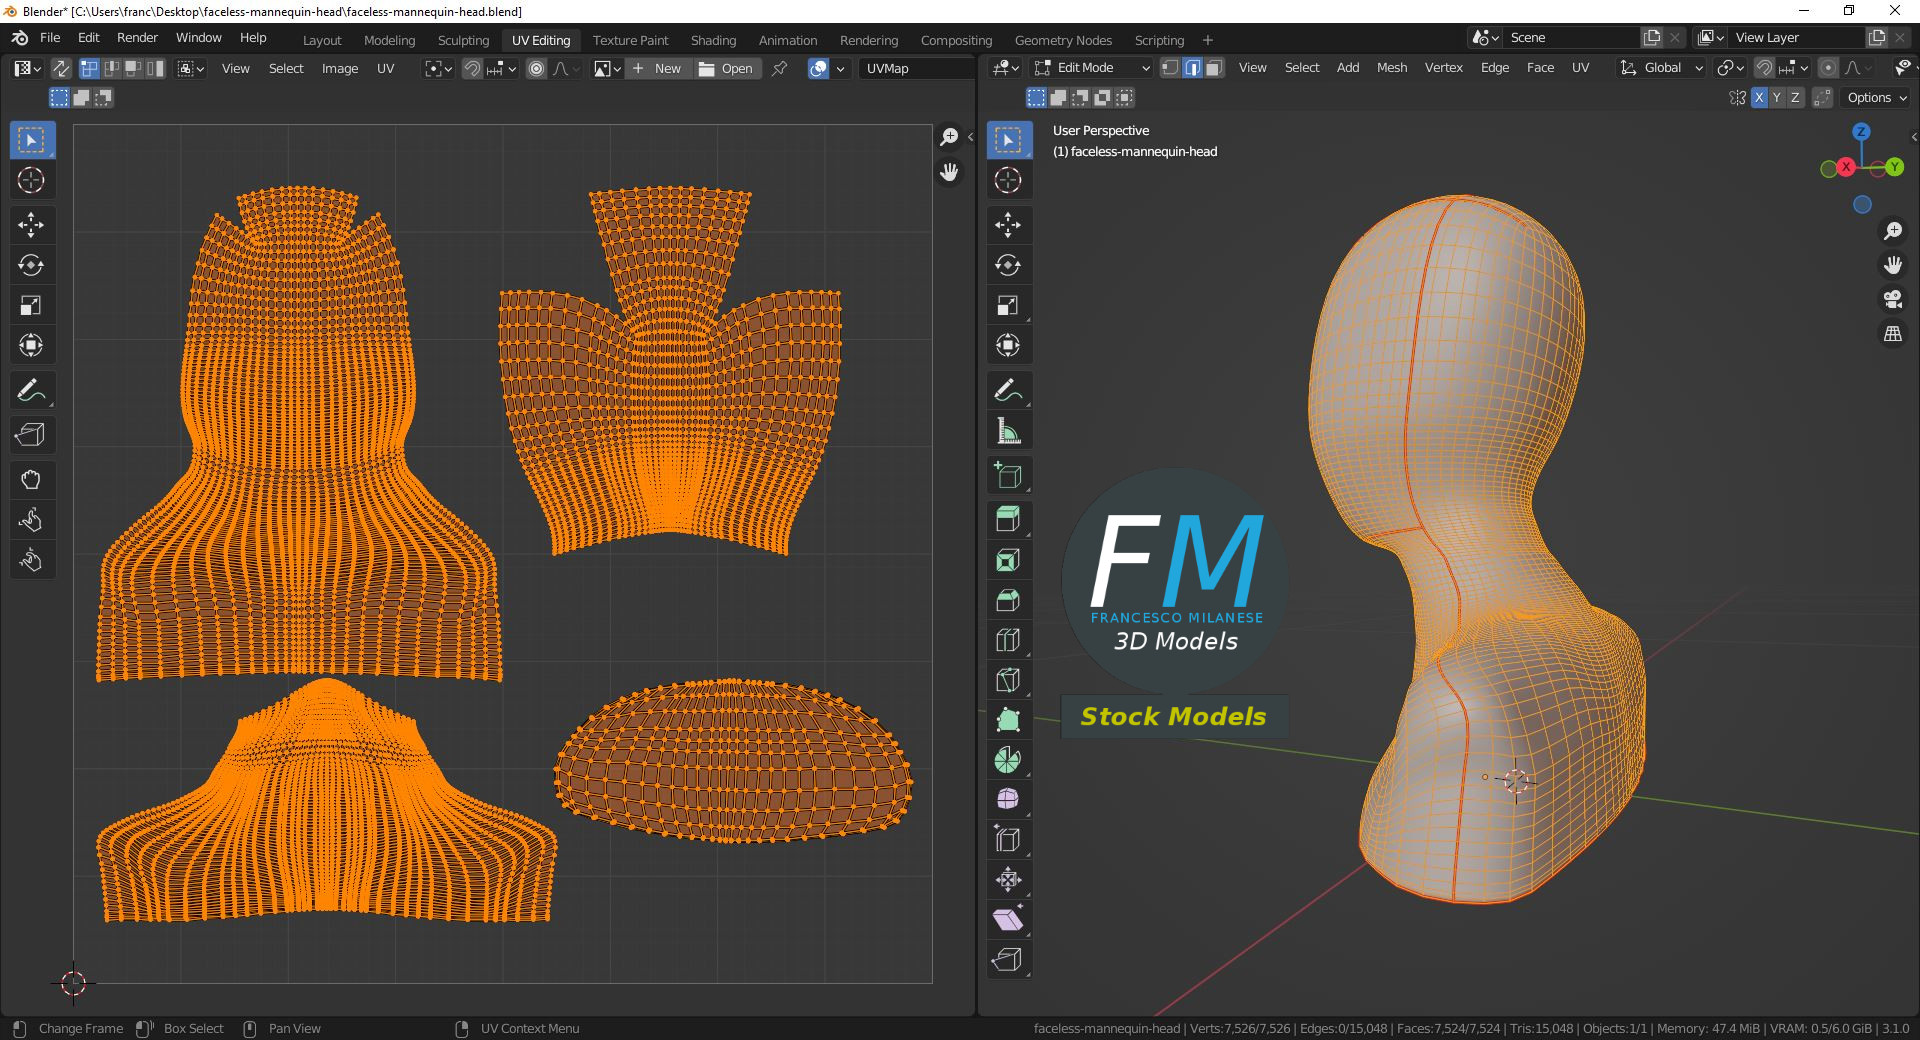Pick the Extrude Region tool
The image size is (1920, 1040).
[1008, 520]
